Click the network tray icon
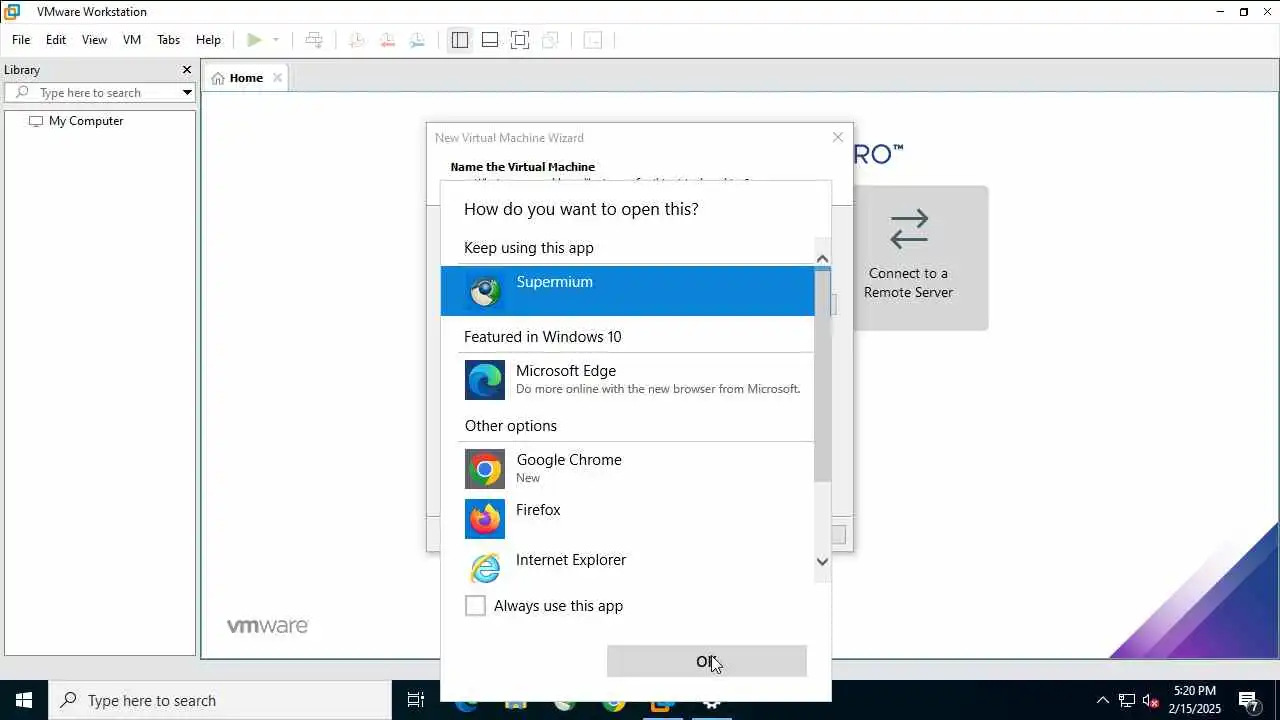 pos(1127,700)
